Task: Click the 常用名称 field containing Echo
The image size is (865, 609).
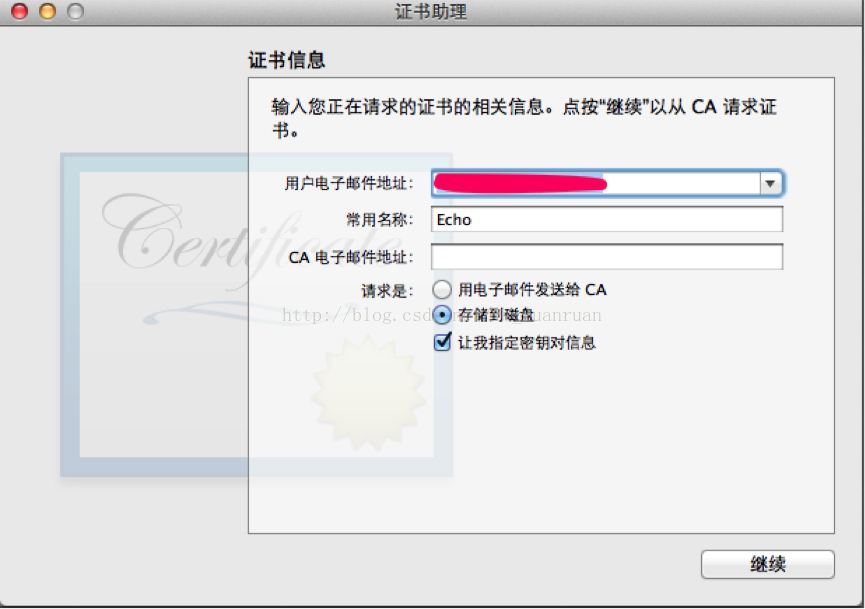Action: click(x=607, y=220)
